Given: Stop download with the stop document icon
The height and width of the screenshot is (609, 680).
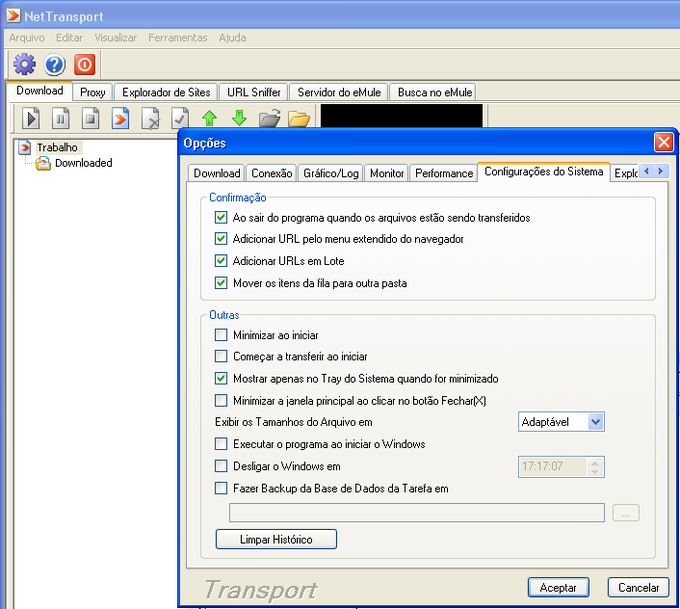Looking at the screenshot, I should pos(91,118).
